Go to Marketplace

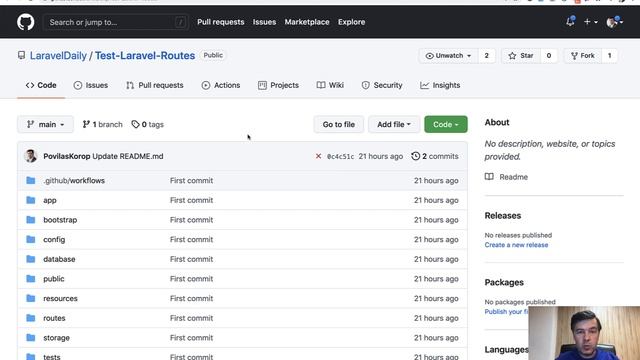click(307, 22)
